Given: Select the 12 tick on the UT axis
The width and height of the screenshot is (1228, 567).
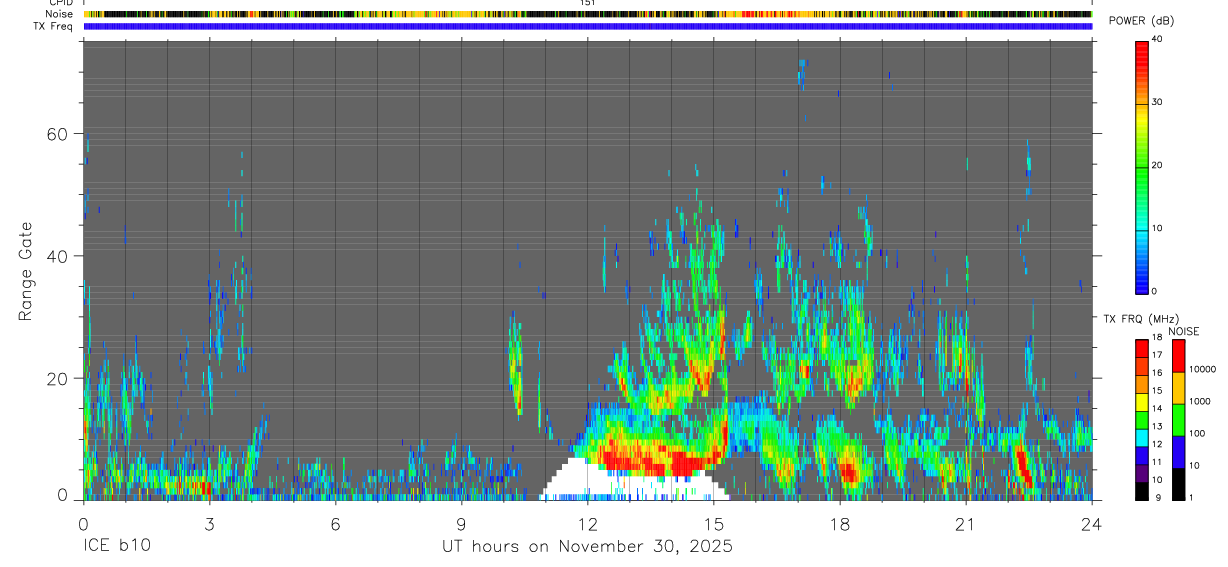Looking at the screenshot, I should pyautogui.click(x=587, y=522).
